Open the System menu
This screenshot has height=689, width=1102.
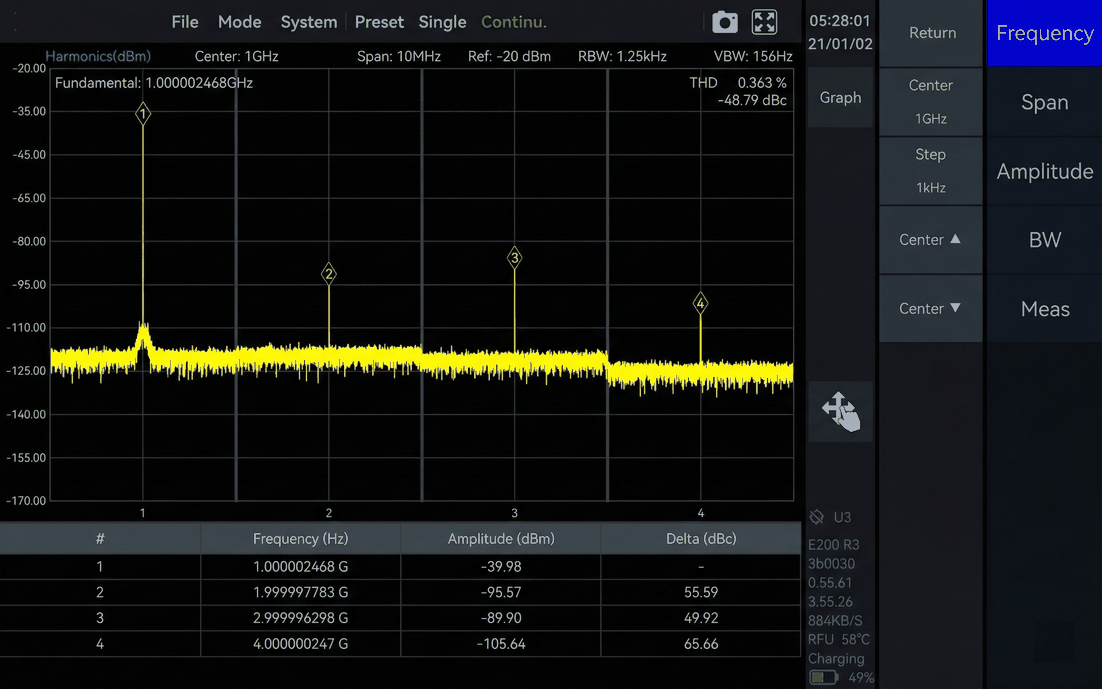click(x=309, y=22)
